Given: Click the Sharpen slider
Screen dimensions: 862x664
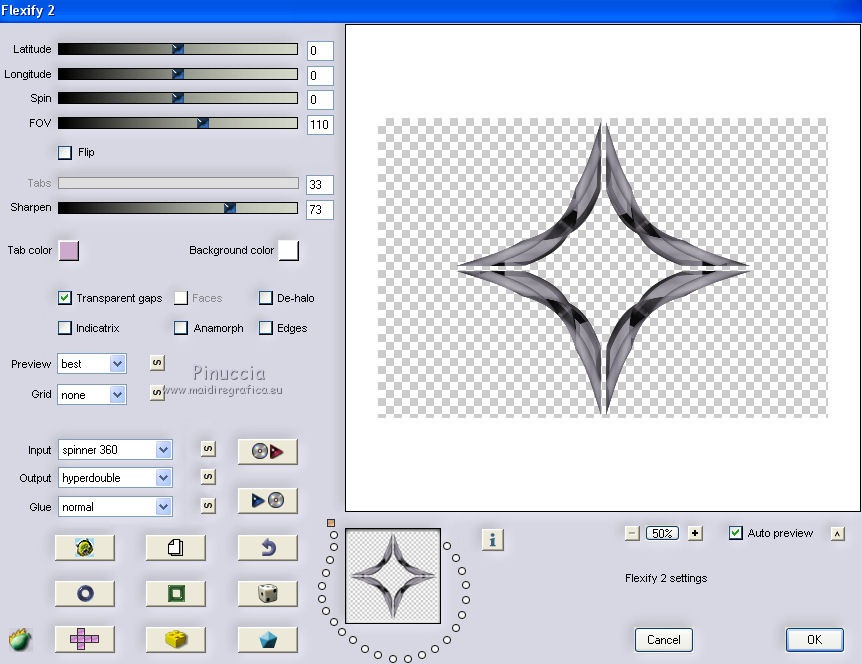Looking at the screenshot, I should click(x=178, y=207).
